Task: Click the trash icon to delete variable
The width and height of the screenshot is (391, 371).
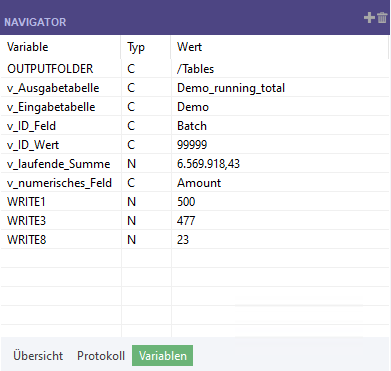Action: (x=382, y=18)
